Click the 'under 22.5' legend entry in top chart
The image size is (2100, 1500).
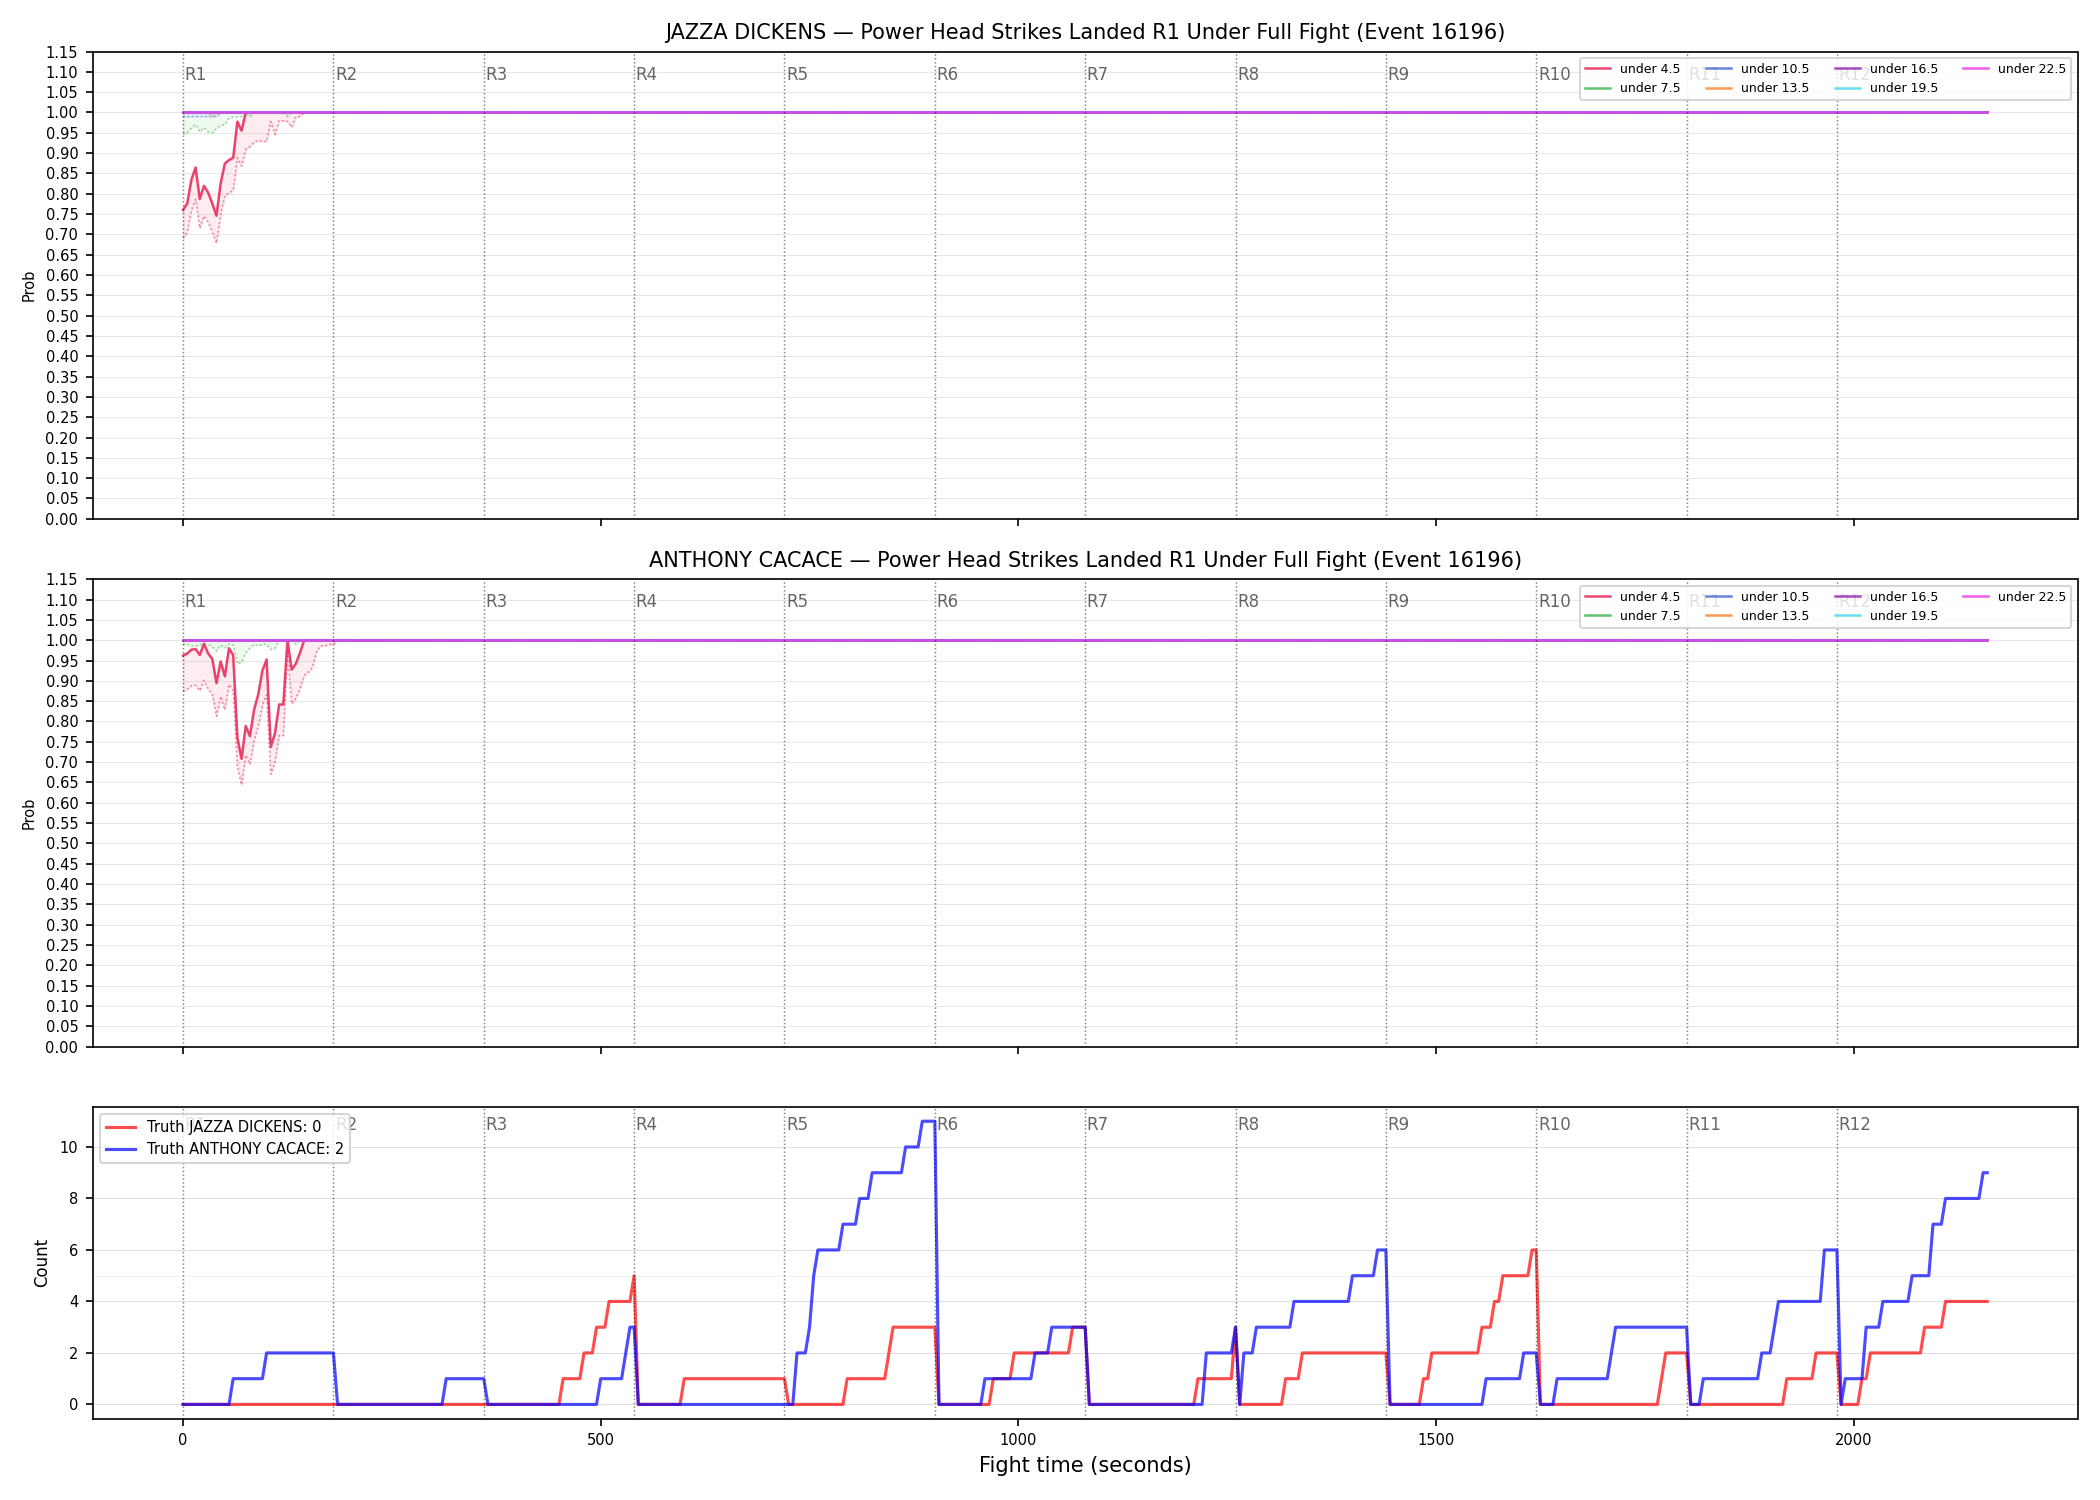tap(2014, 69)
